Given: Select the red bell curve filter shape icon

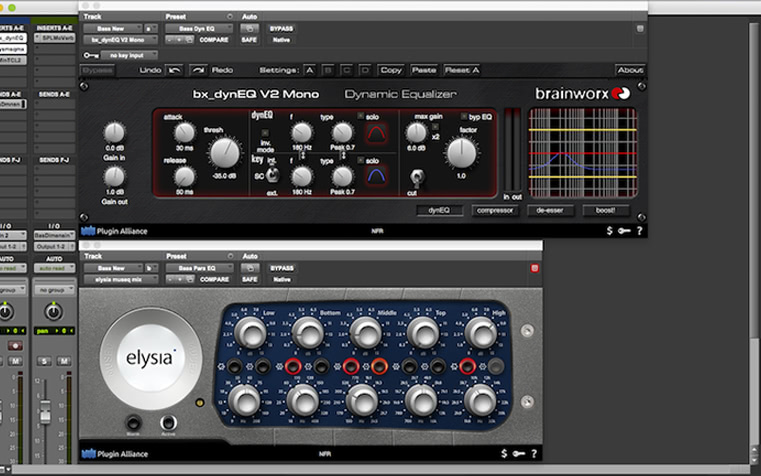Looking at the screenshot, I should pyautogui.click(x=376, y=133).
